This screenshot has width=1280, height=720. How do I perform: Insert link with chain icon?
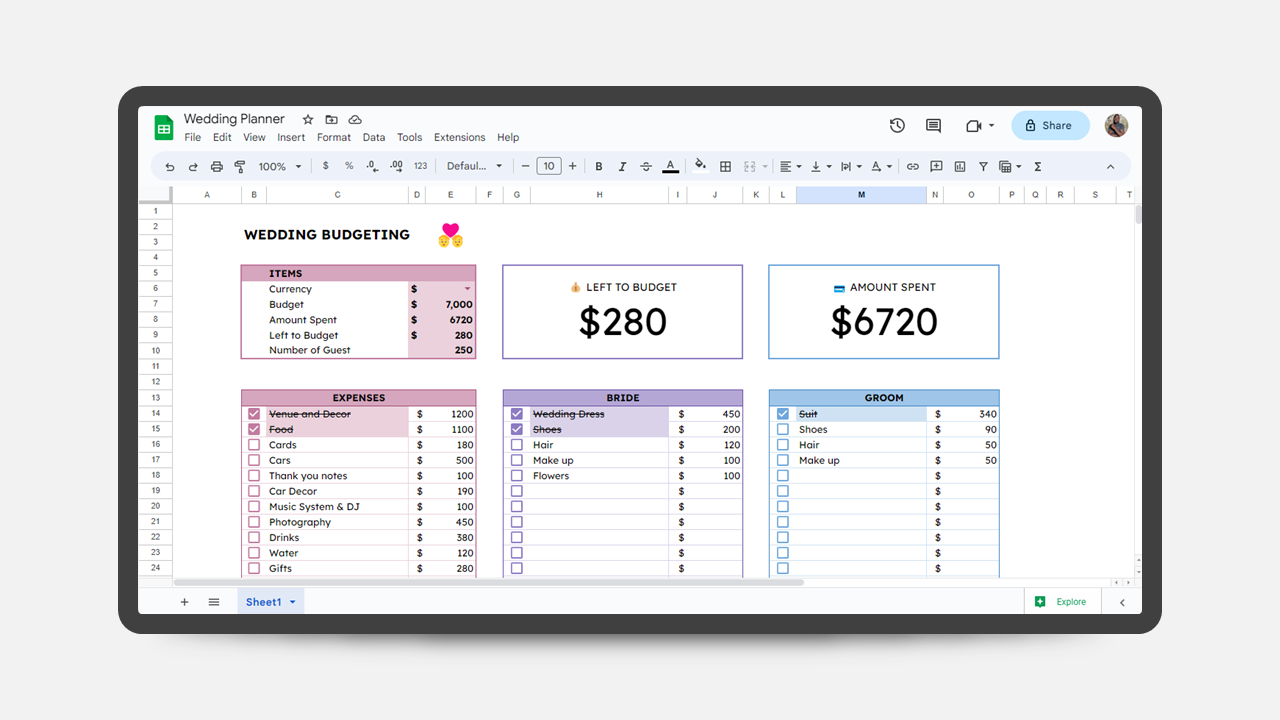coord(912,167)
